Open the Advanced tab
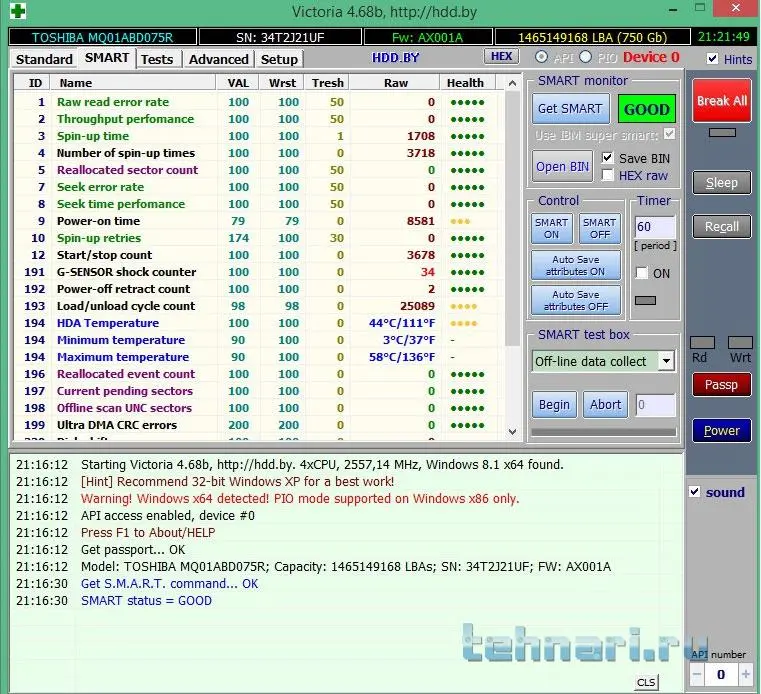 pyautogui.click(x=218, y=59)
